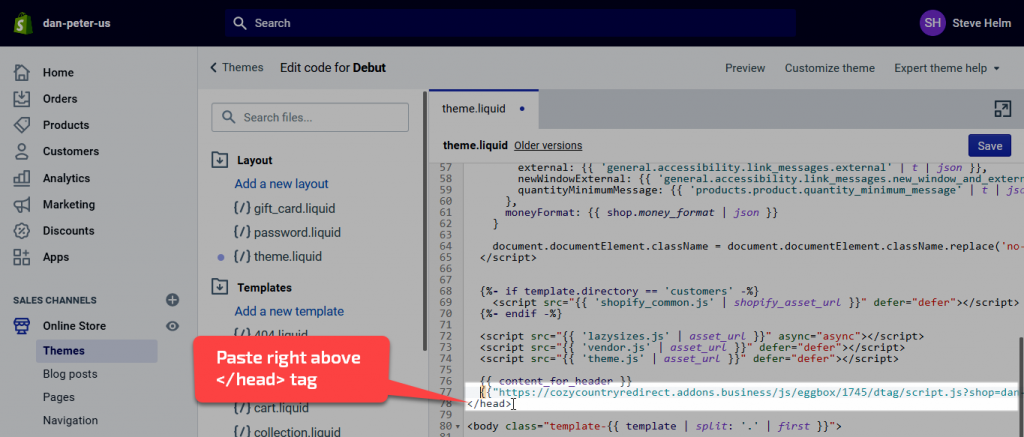This screenshot has width=1024, height=437.
Task: Collapse the Layout folder icon
Action: [219, 160]
